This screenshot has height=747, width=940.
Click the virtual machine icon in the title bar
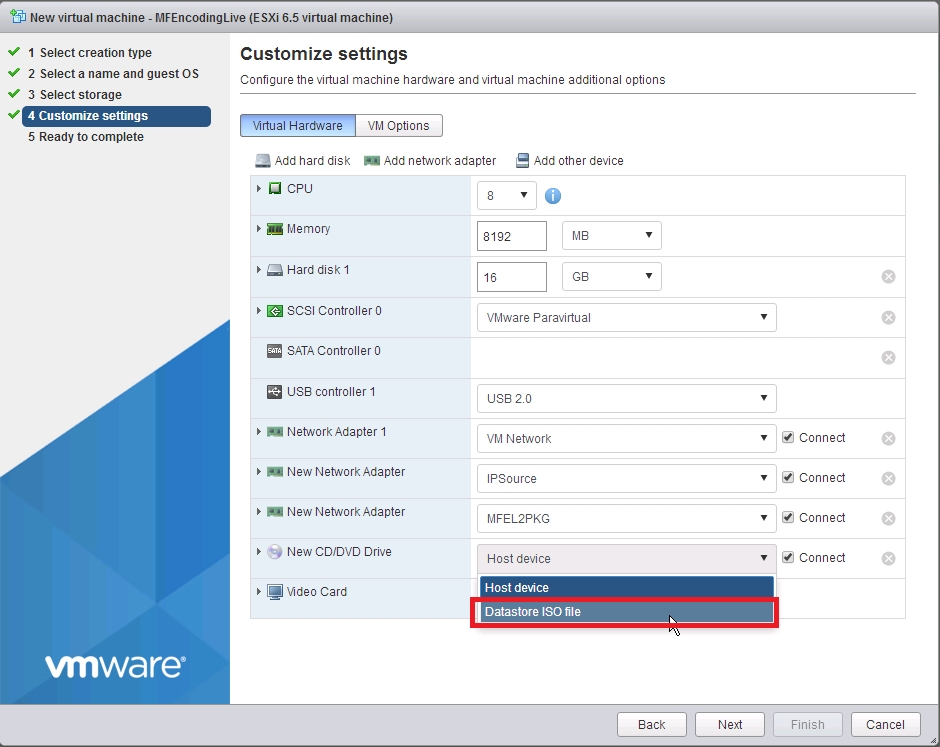[18, 16]
